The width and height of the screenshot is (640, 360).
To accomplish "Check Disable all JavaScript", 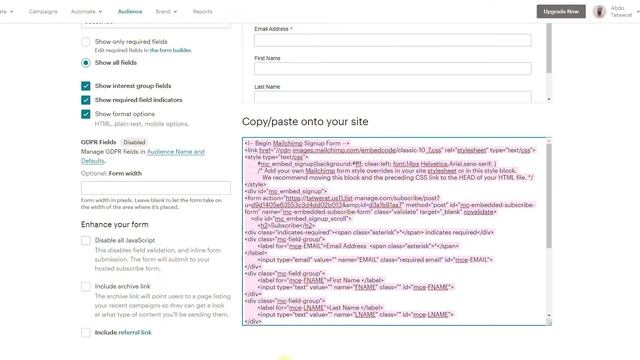I will pos(86,240).
